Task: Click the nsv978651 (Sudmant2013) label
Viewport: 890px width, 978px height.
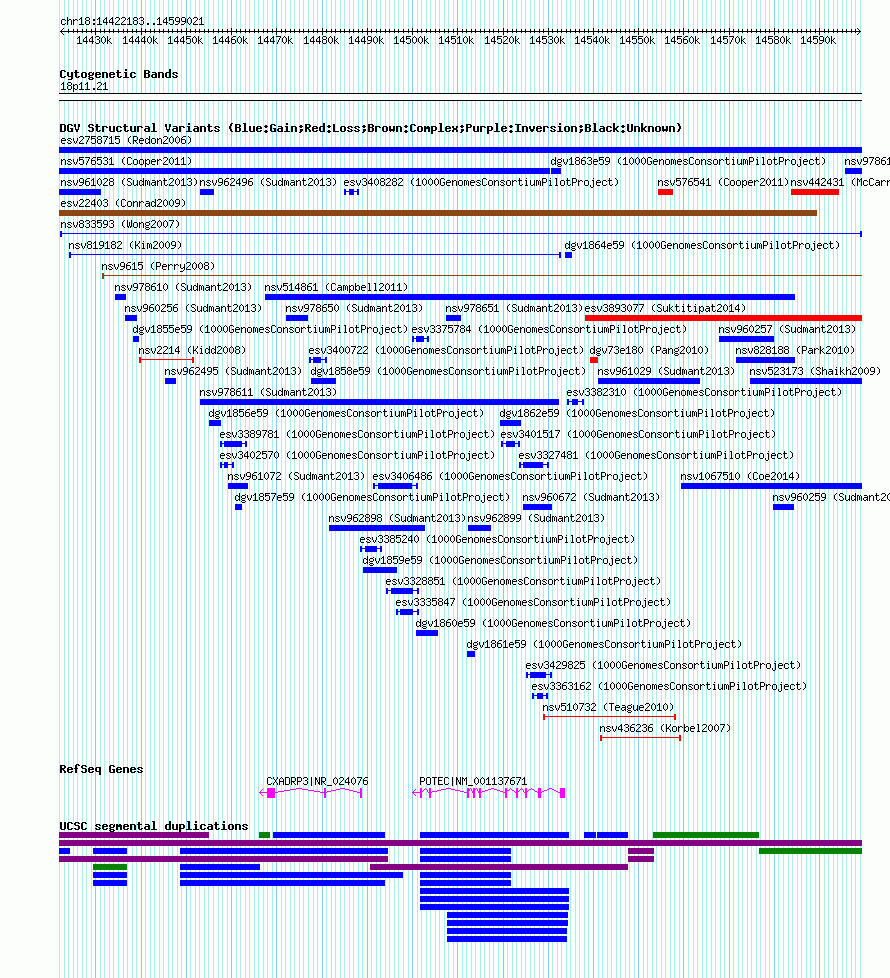Action: click(514, 309)
